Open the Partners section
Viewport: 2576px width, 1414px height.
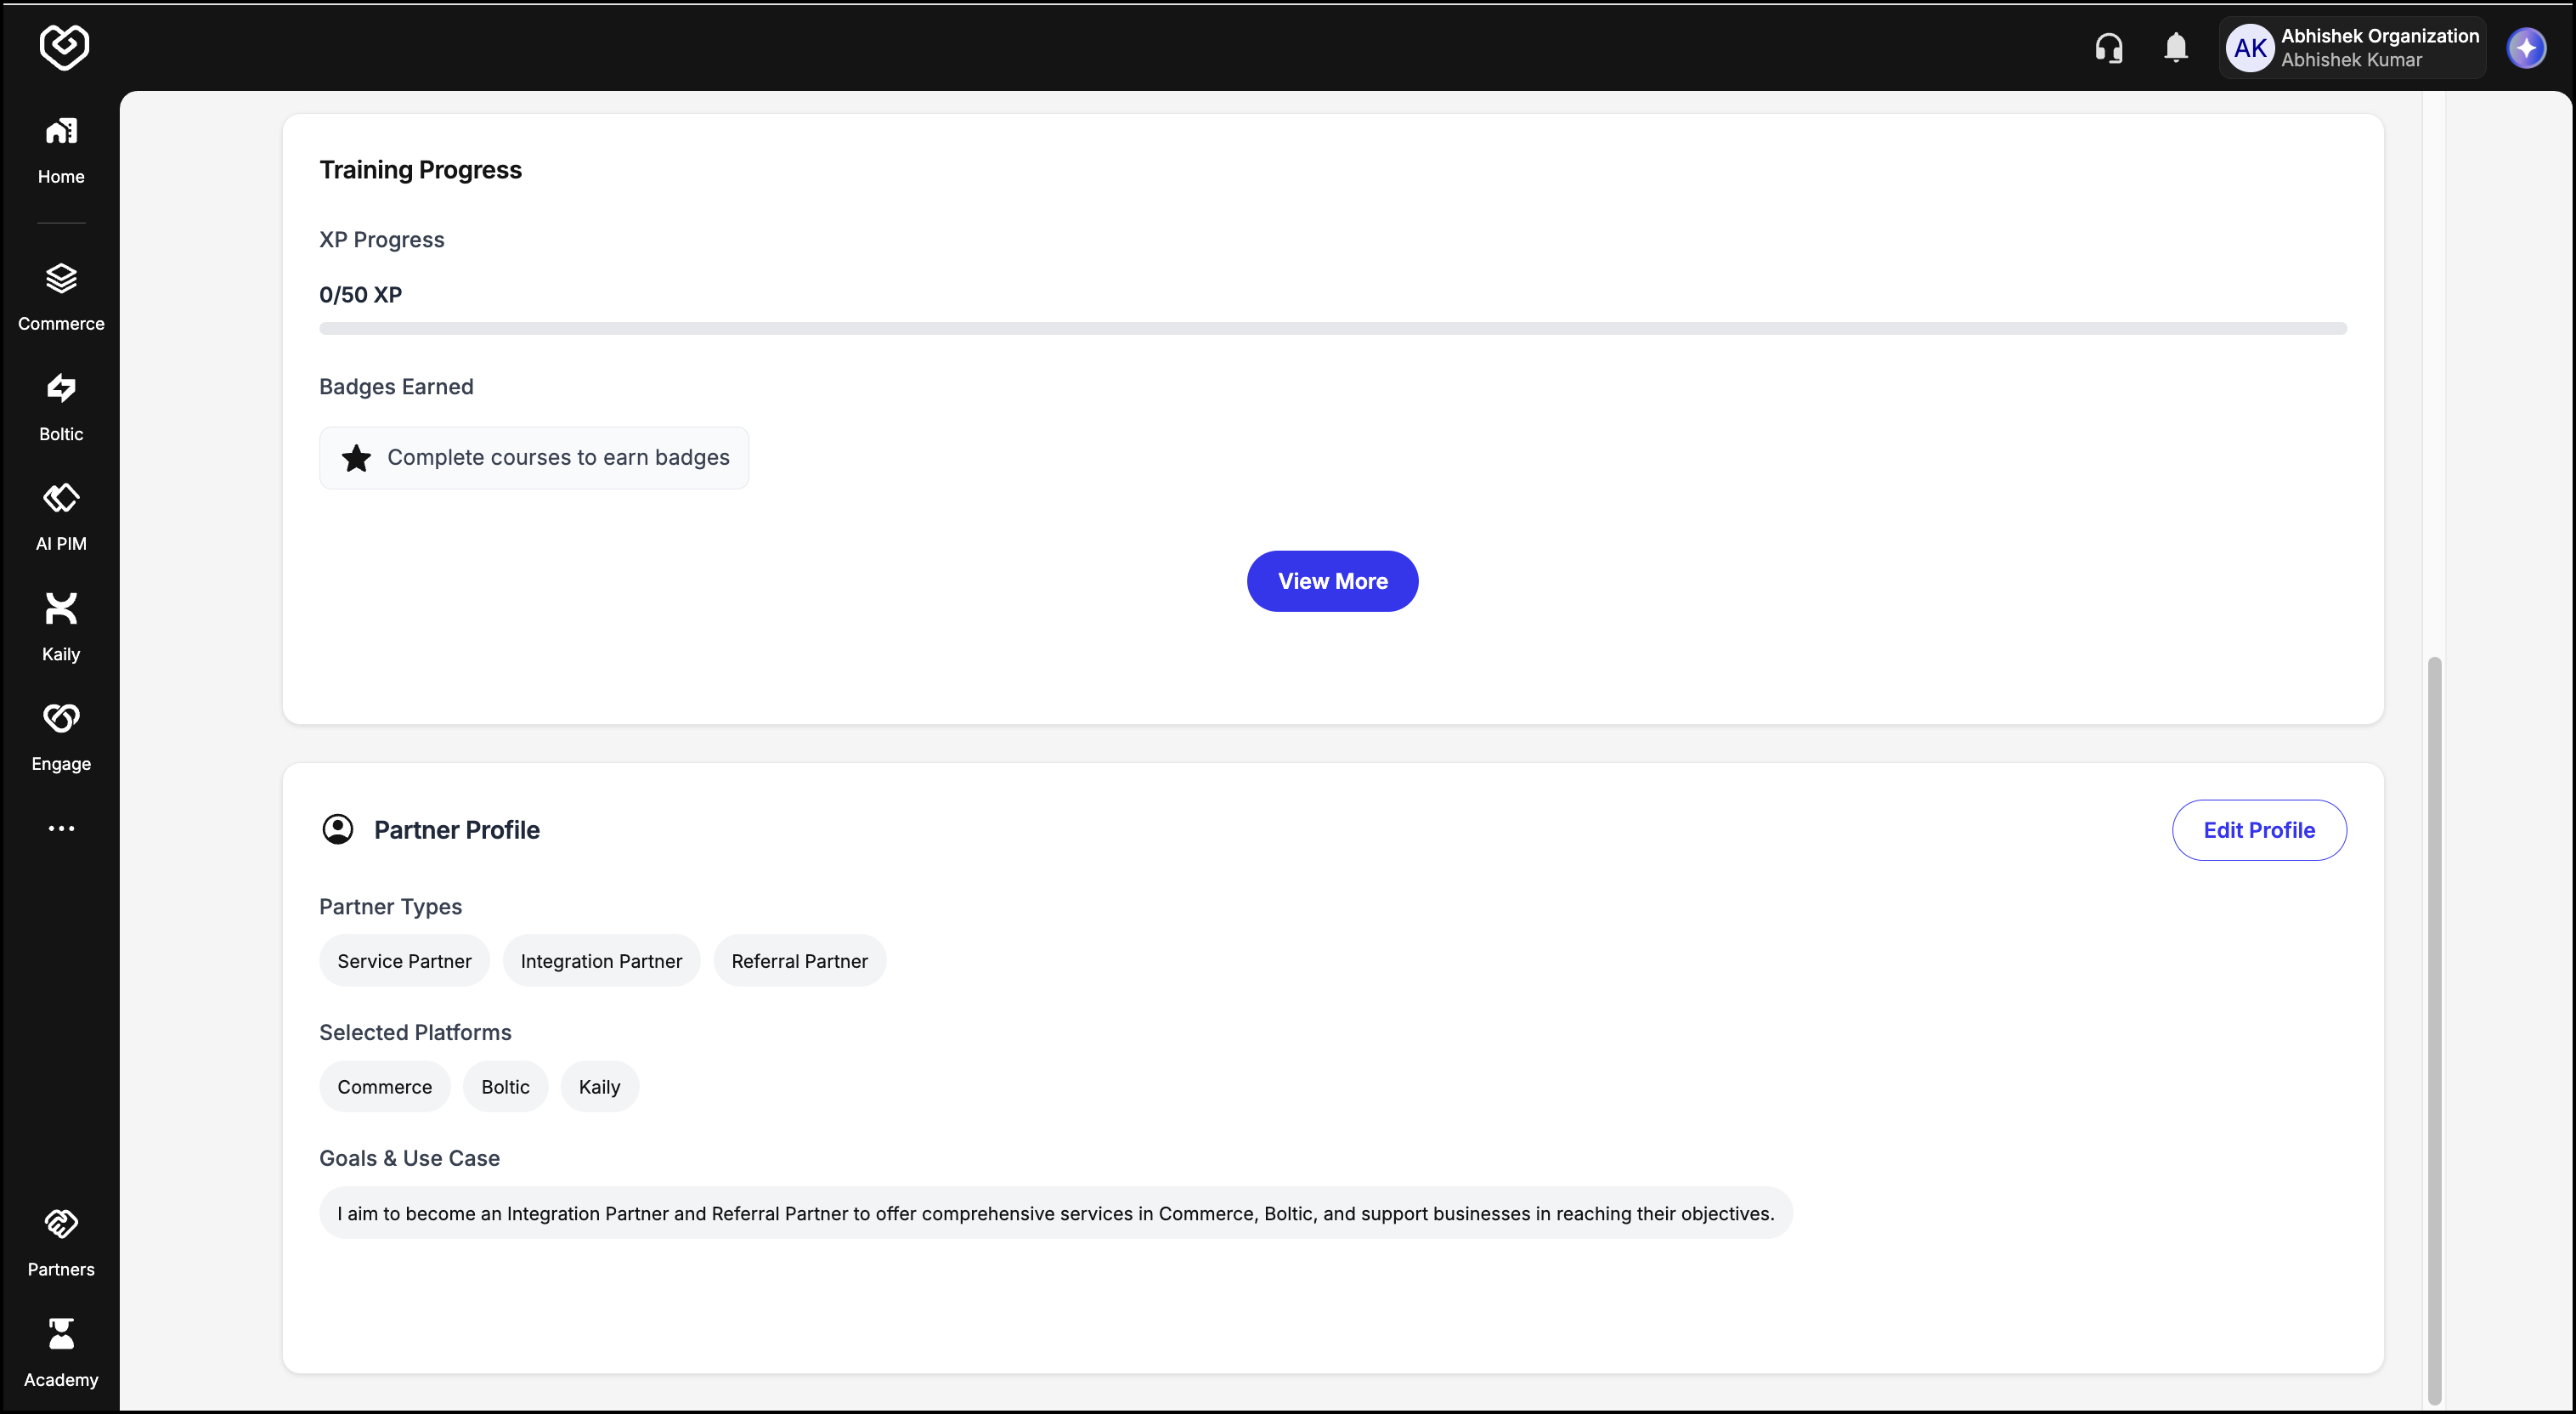point(61,1243)
